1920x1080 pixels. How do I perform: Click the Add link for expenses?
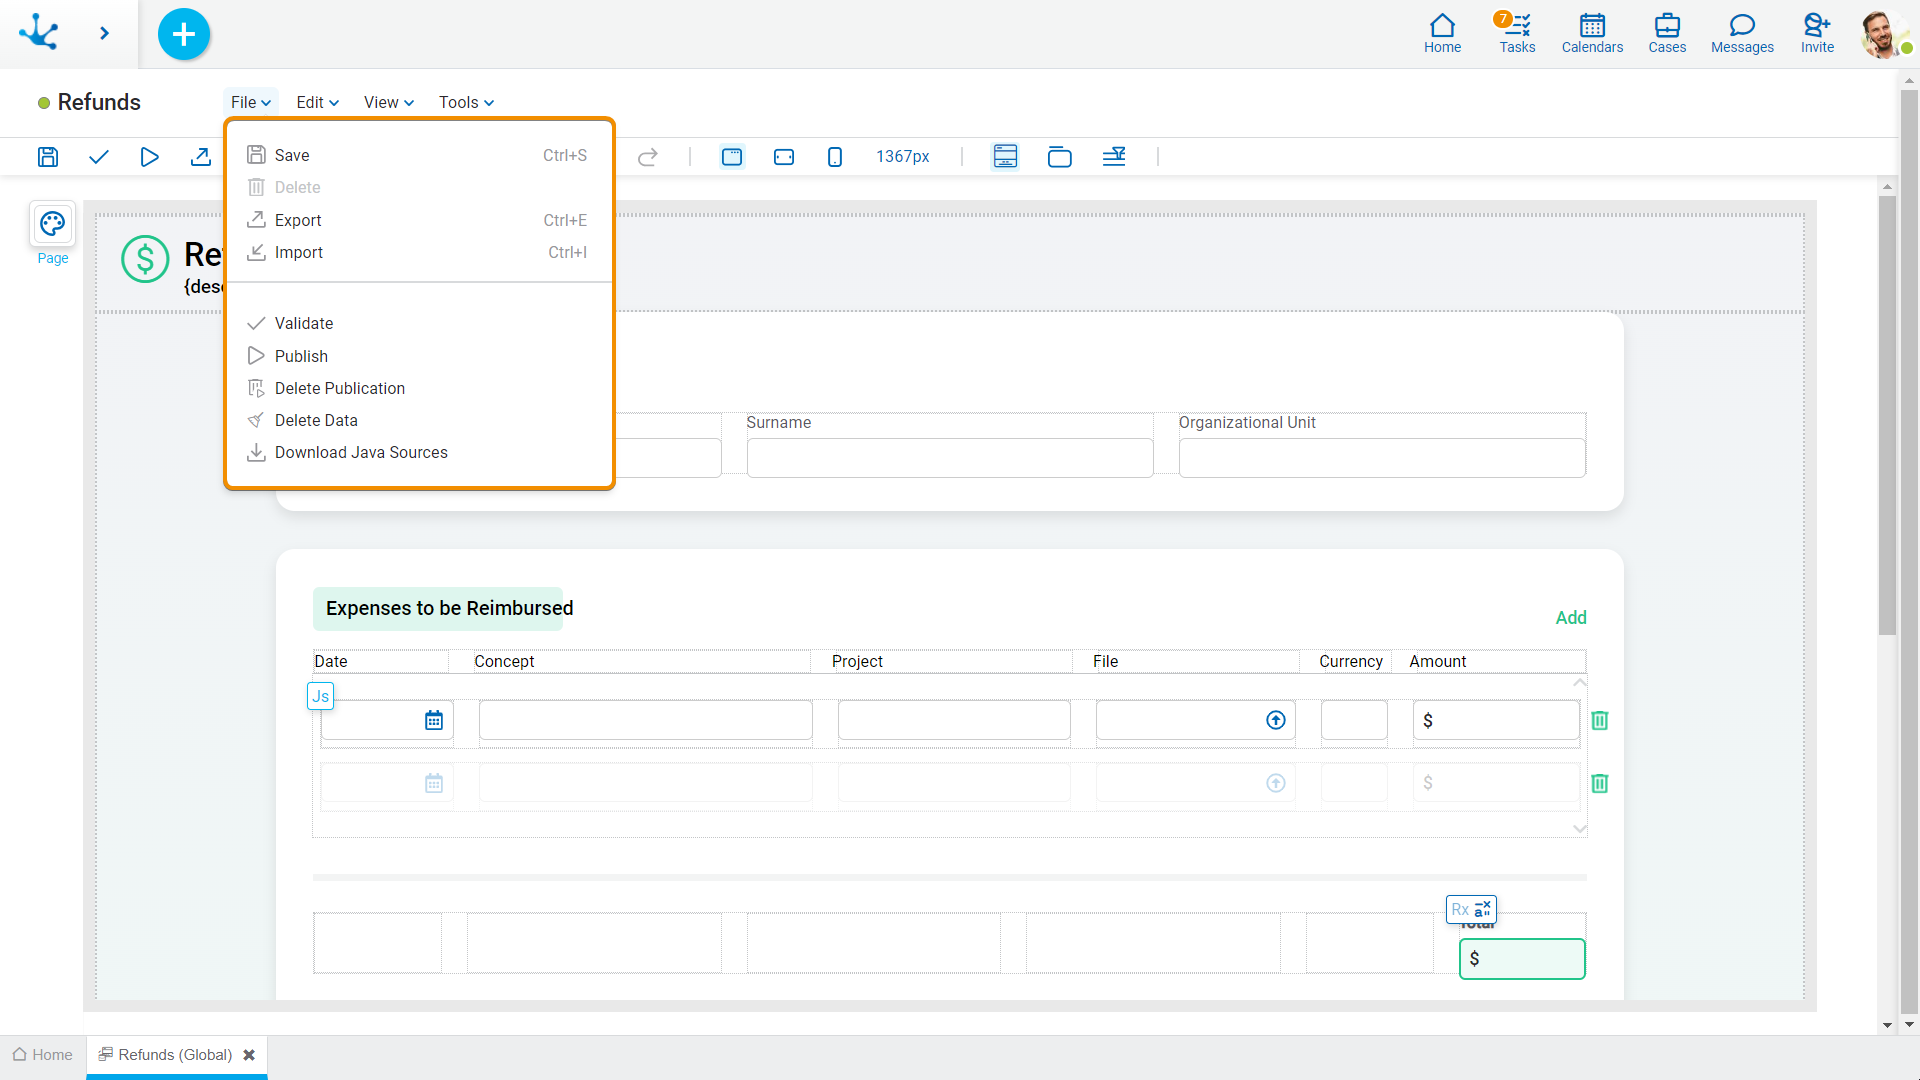coord(1571,618)
